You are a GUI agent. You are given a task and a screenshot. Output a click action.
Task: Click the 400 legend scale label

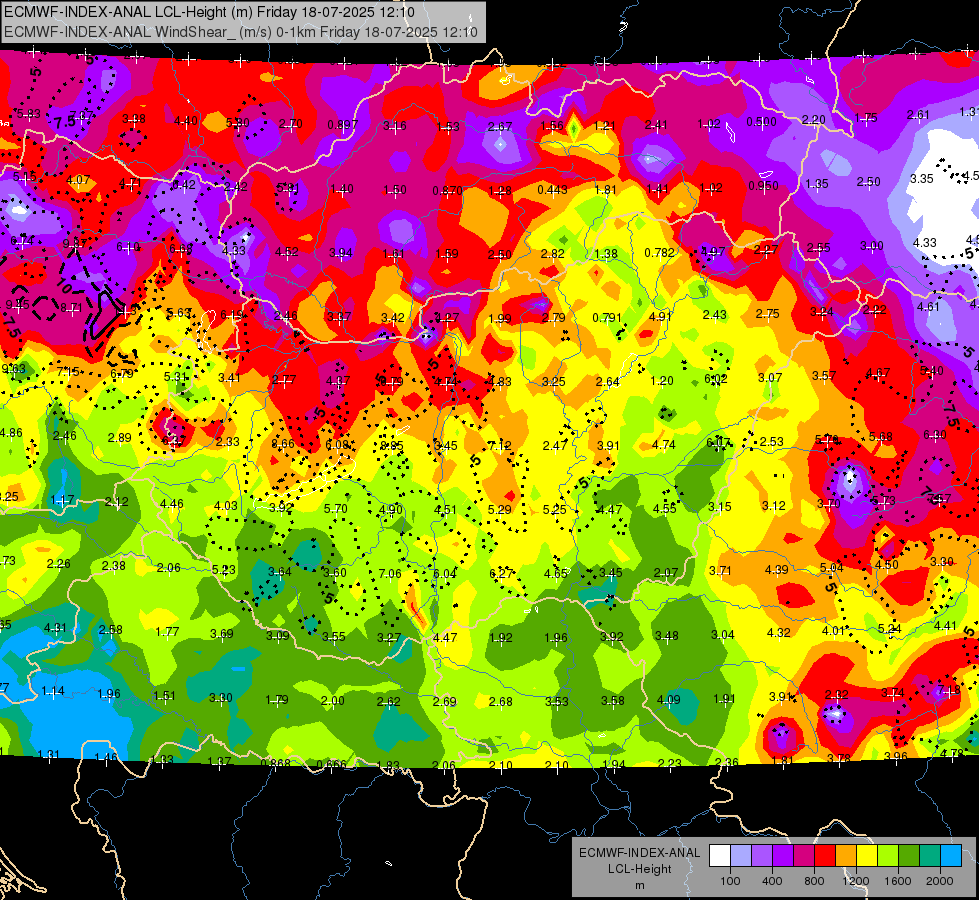click(772, 881)
